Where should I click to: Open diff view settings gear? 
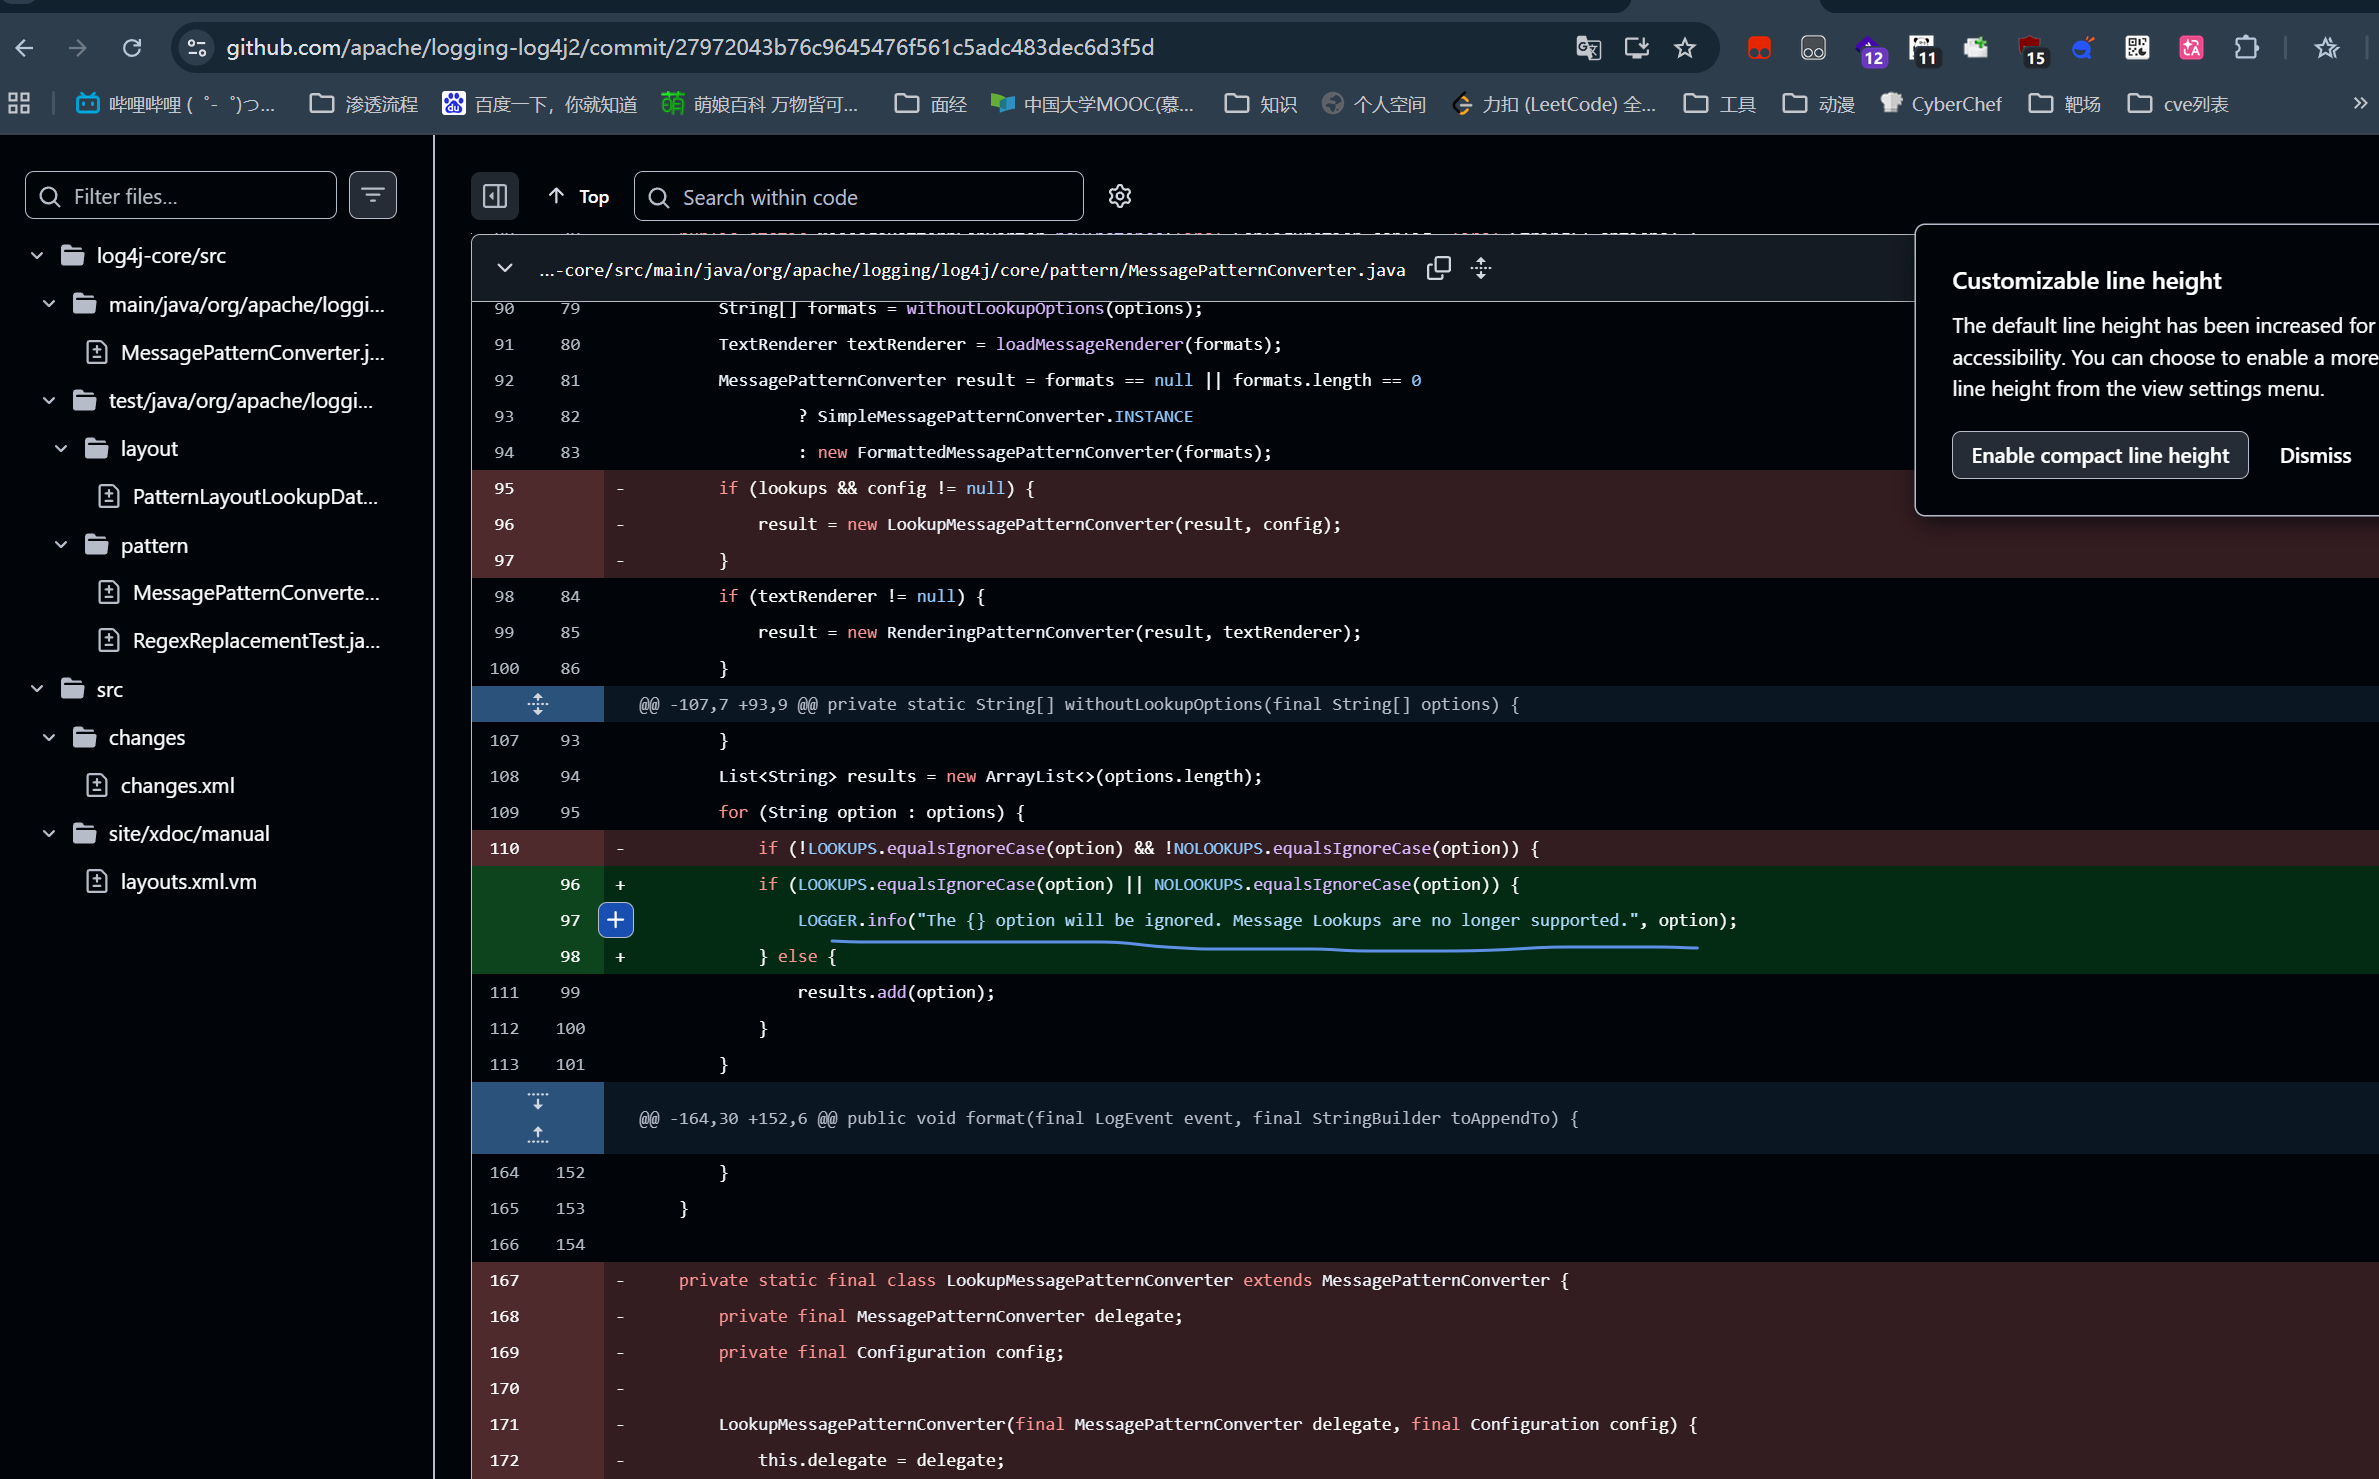click(1119, 196)
